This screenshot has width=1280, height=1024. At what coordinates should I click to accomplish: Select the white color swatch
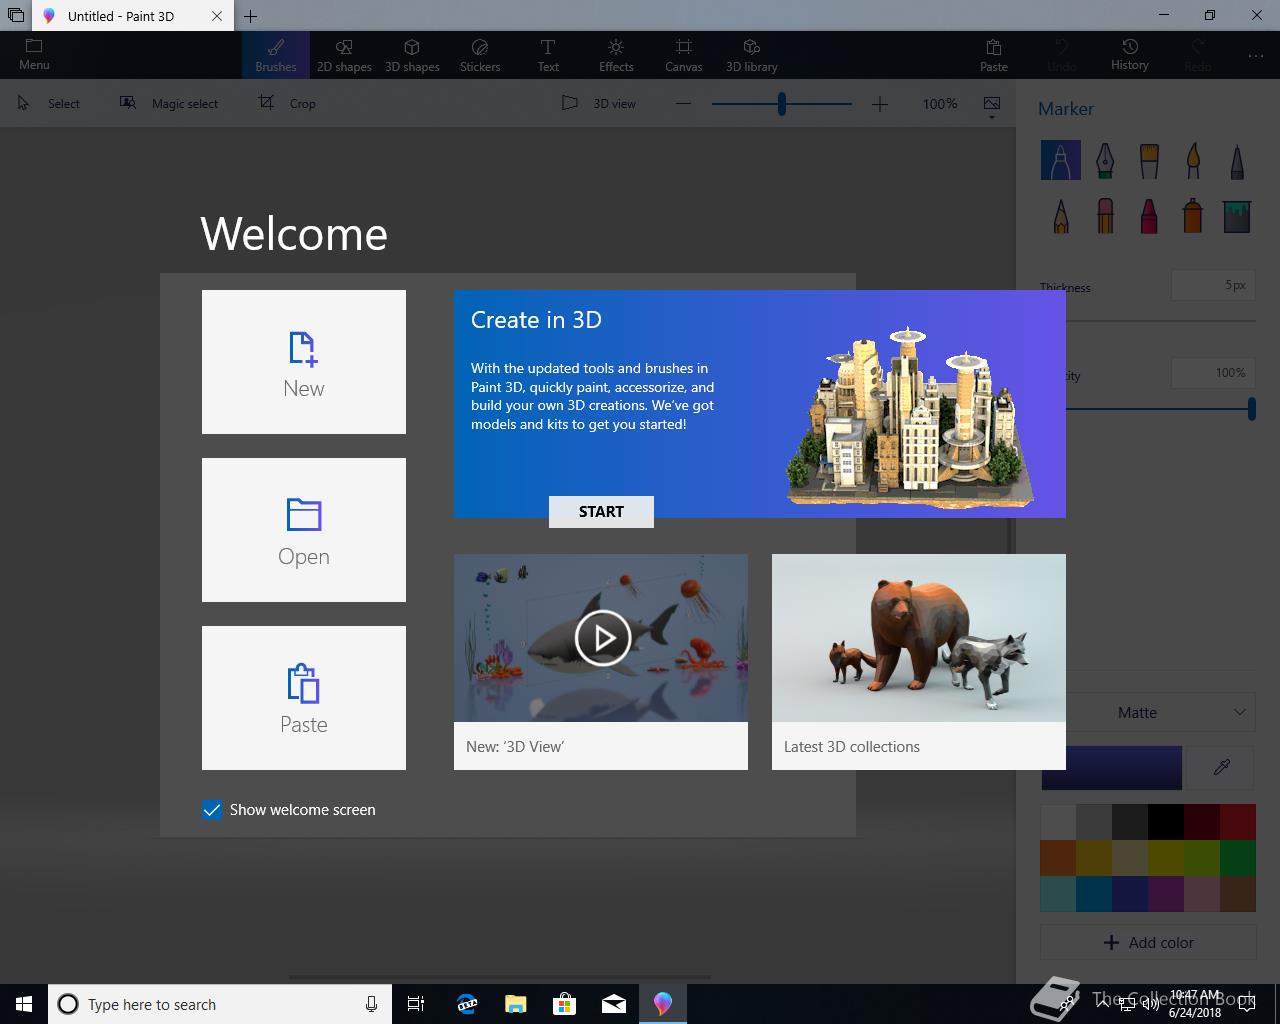pos(1058,821)
